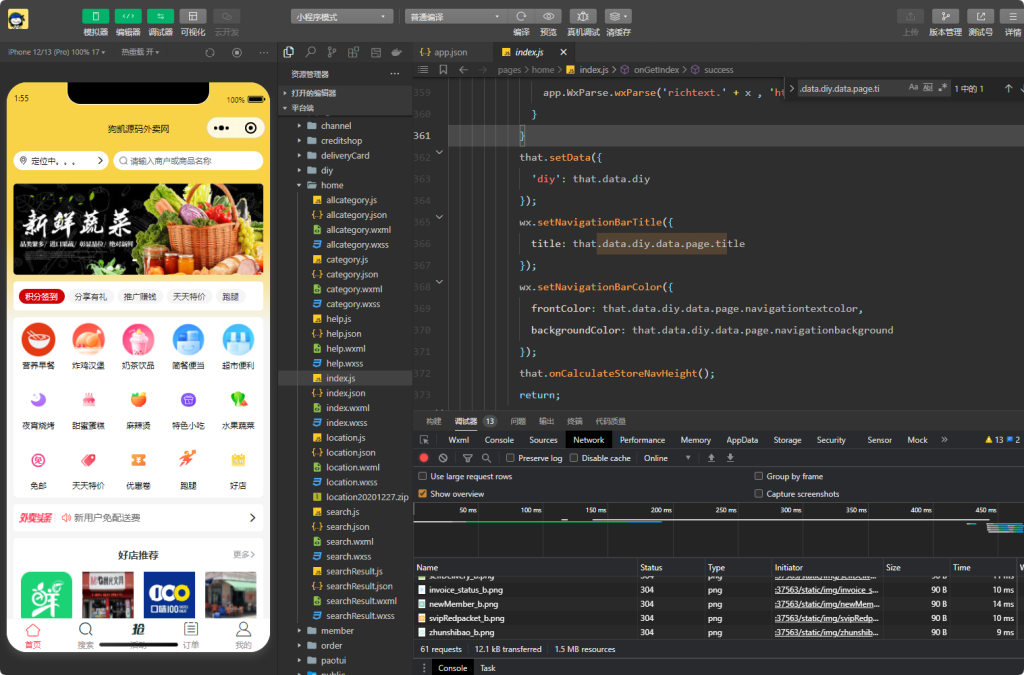Refresh the simulator with reload icon

[210, 52]
